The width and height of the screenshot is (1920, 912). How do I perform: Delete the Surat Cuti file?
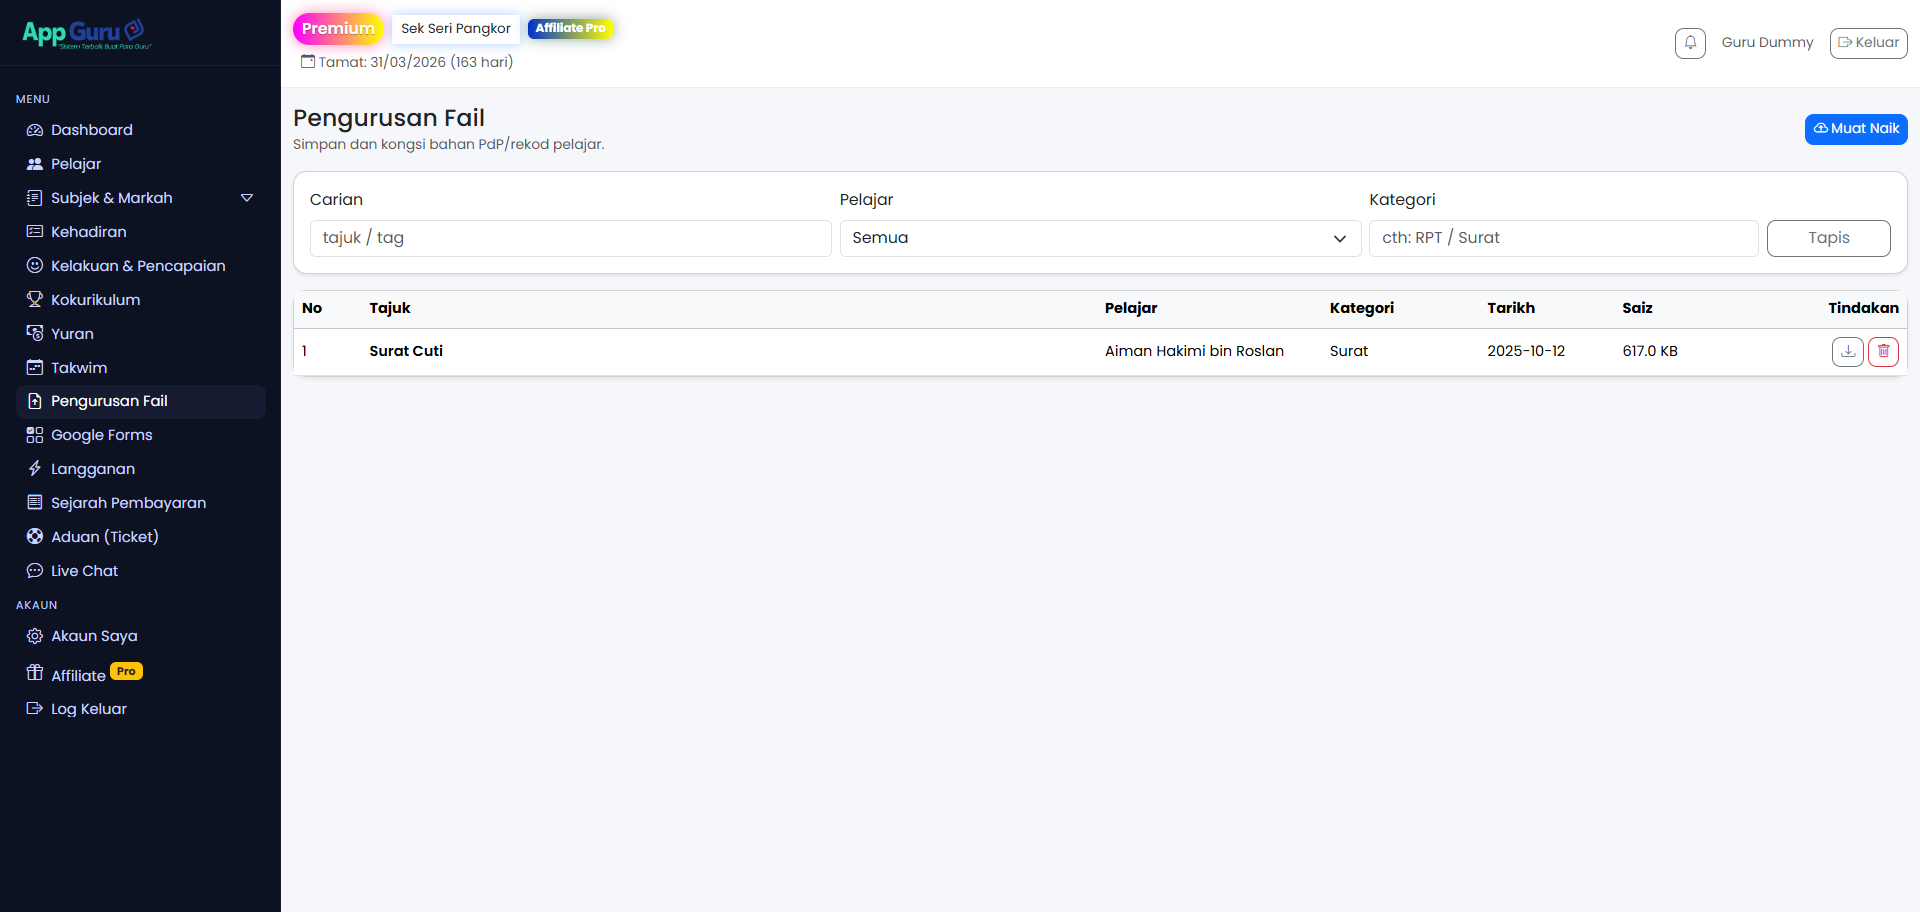1883,351
